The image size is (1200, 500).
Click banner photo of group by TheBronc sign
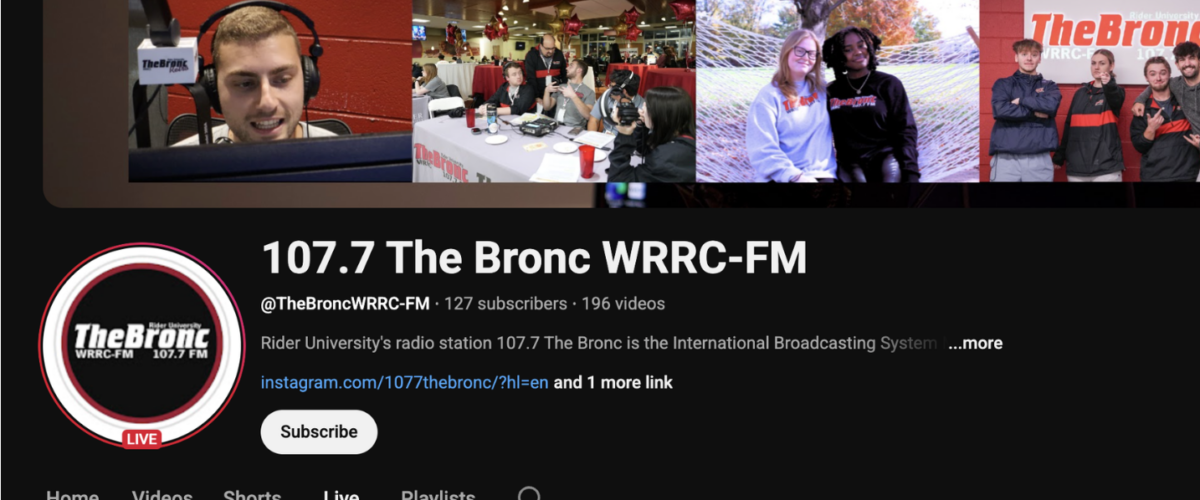[1090, 91]
